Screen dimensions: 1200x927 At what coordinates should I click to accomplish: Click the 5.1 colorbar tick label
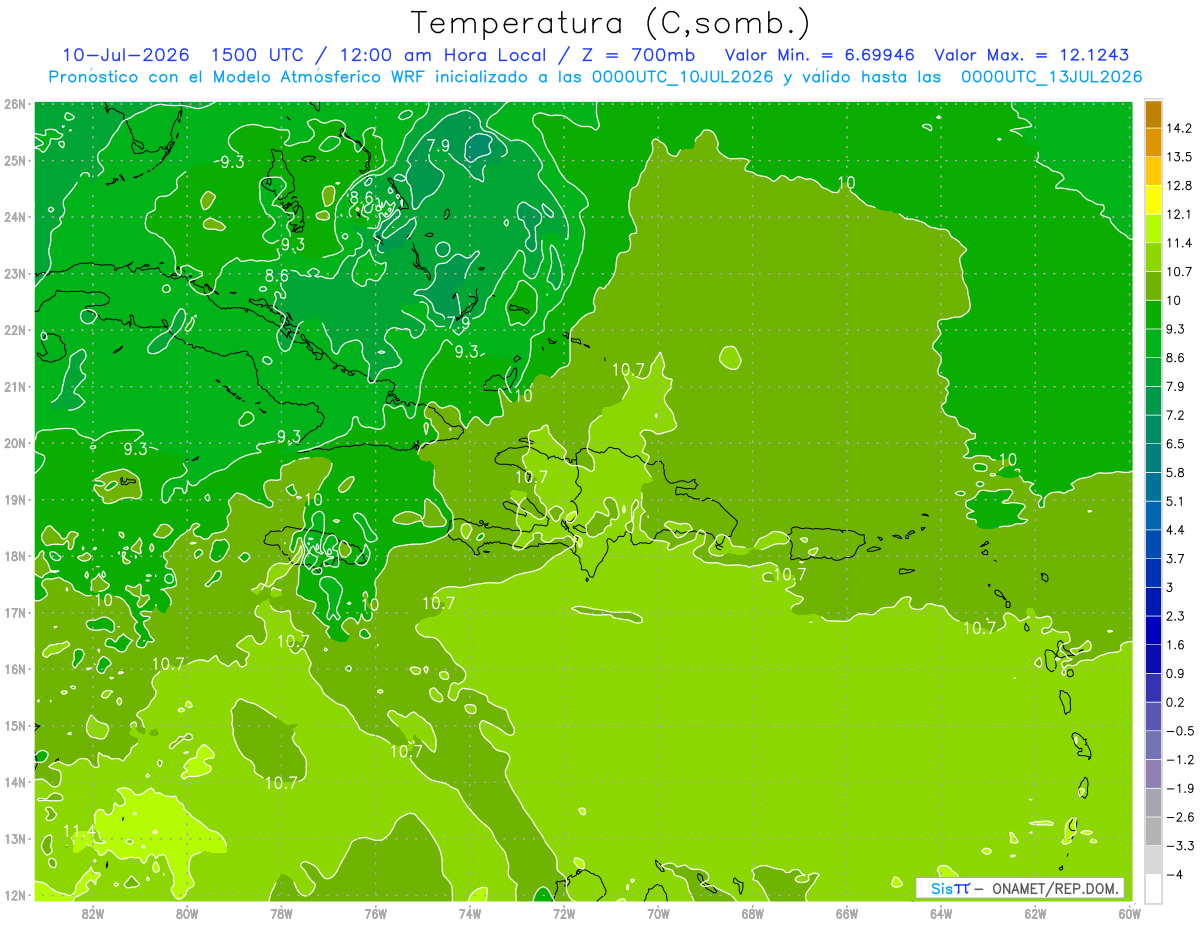[x=1176, y=501]
